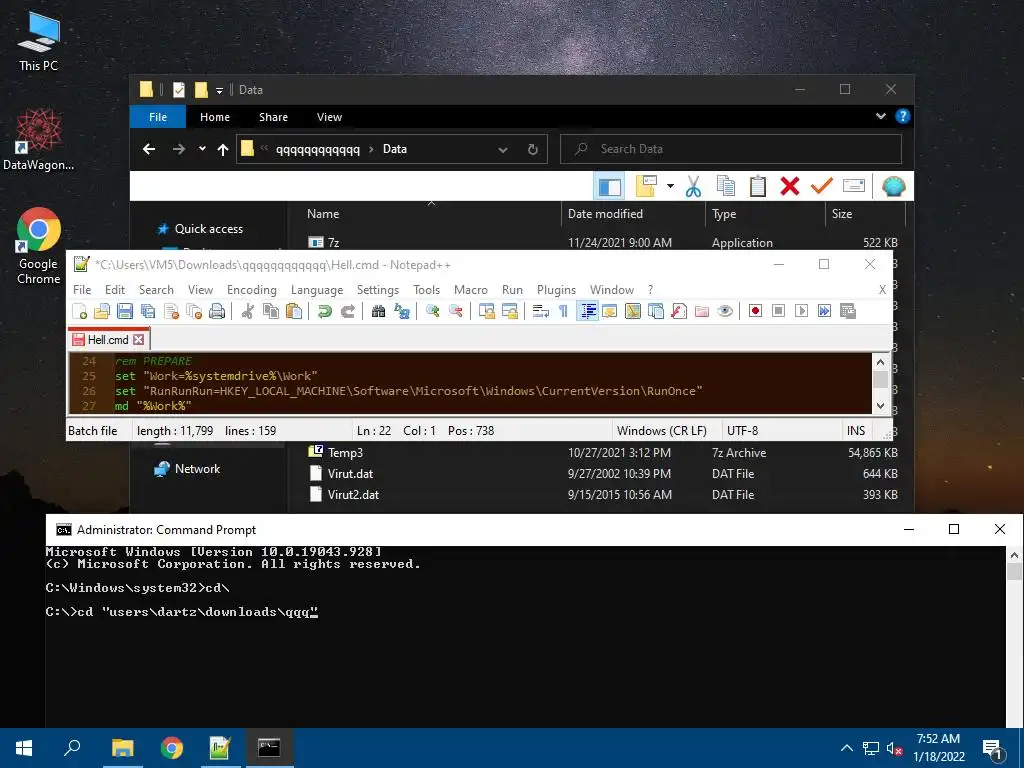This screenshot has height=768, width=1024.
Task: Click shell globe icon in Explorer toolbar
Action: click(893, 187)
